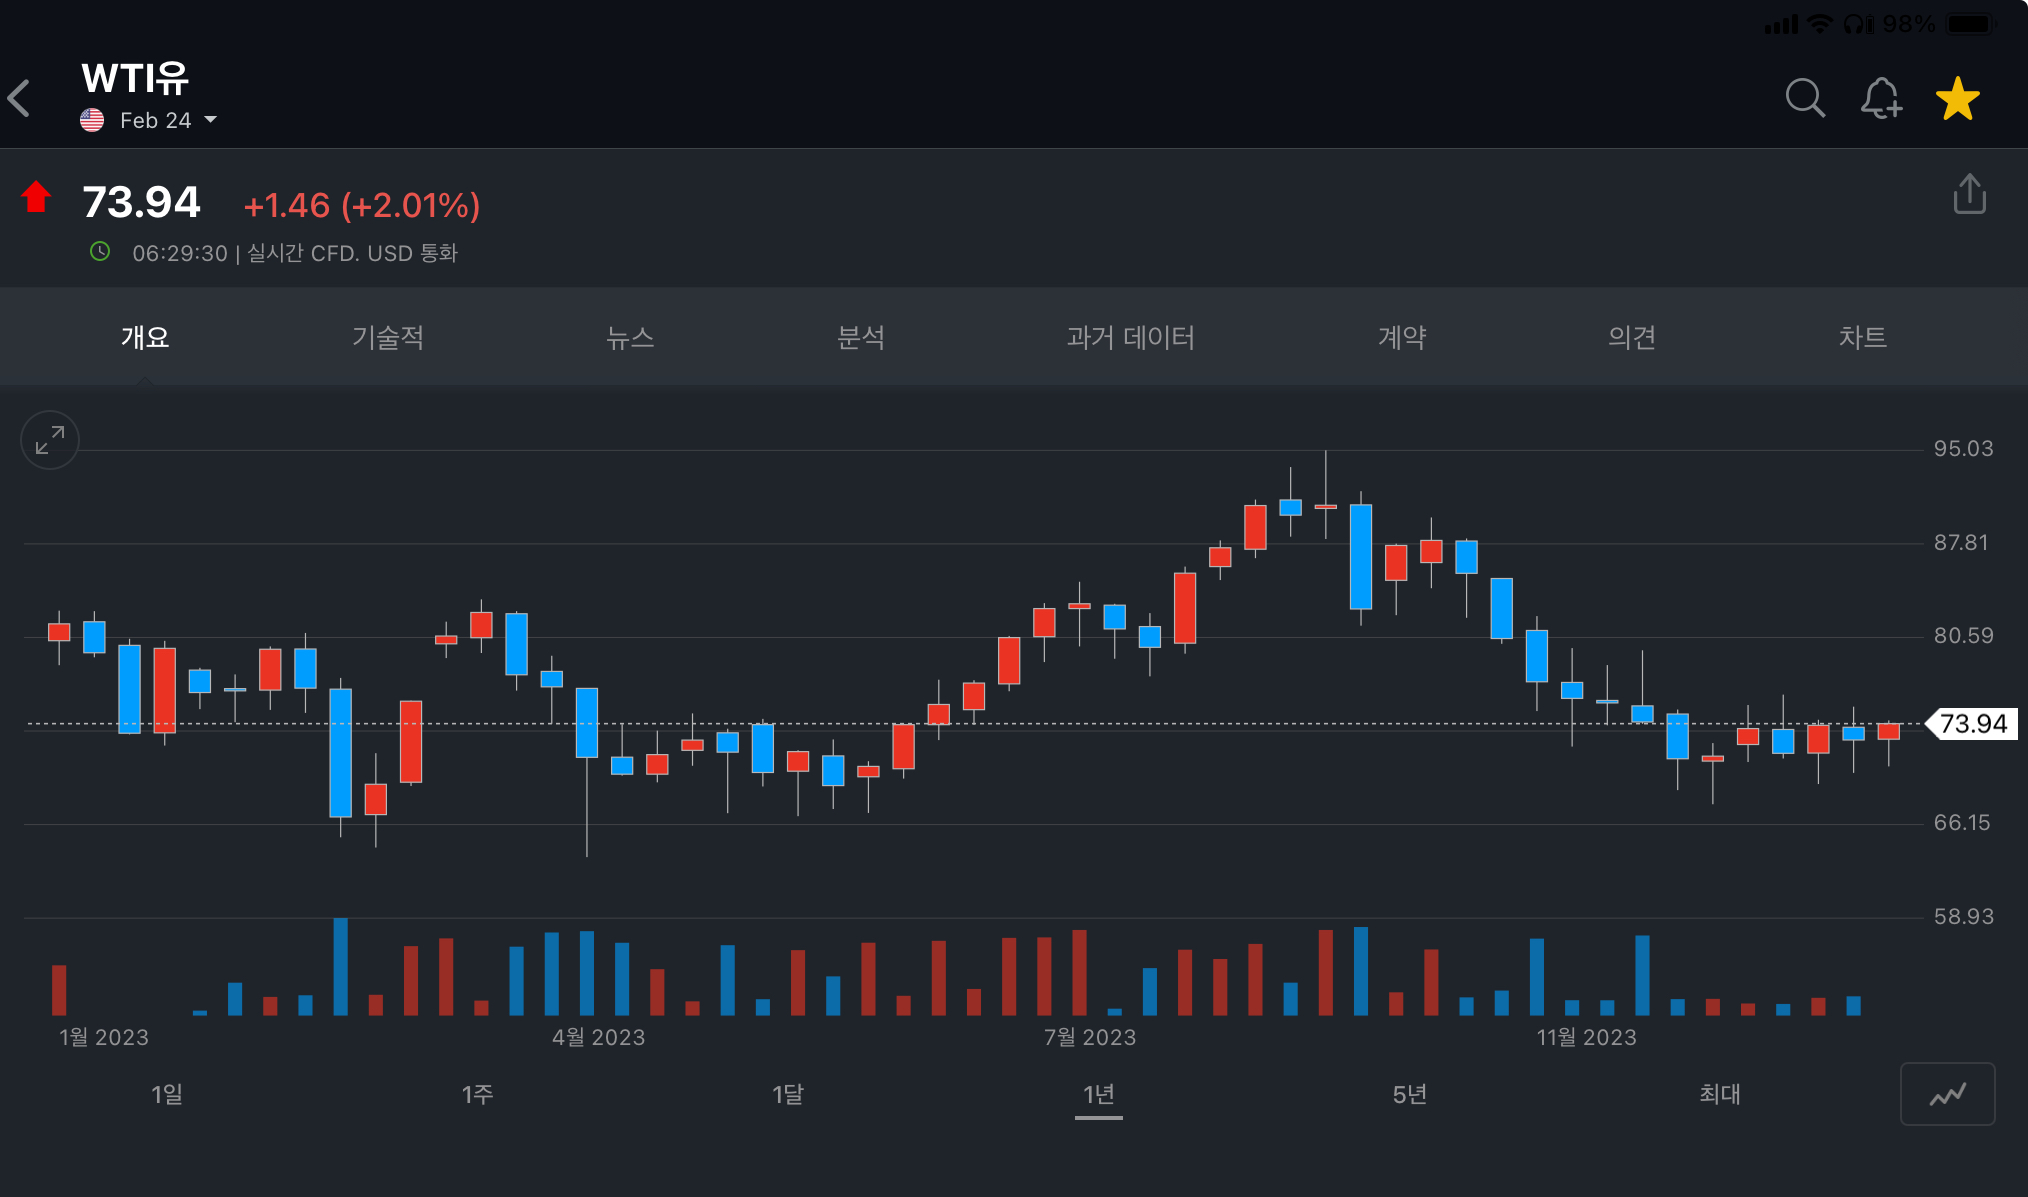This screenshot has width=2028, height=1197.
Task: Tap the 11월 2023 date label
Action: tap(1587, 1037)
